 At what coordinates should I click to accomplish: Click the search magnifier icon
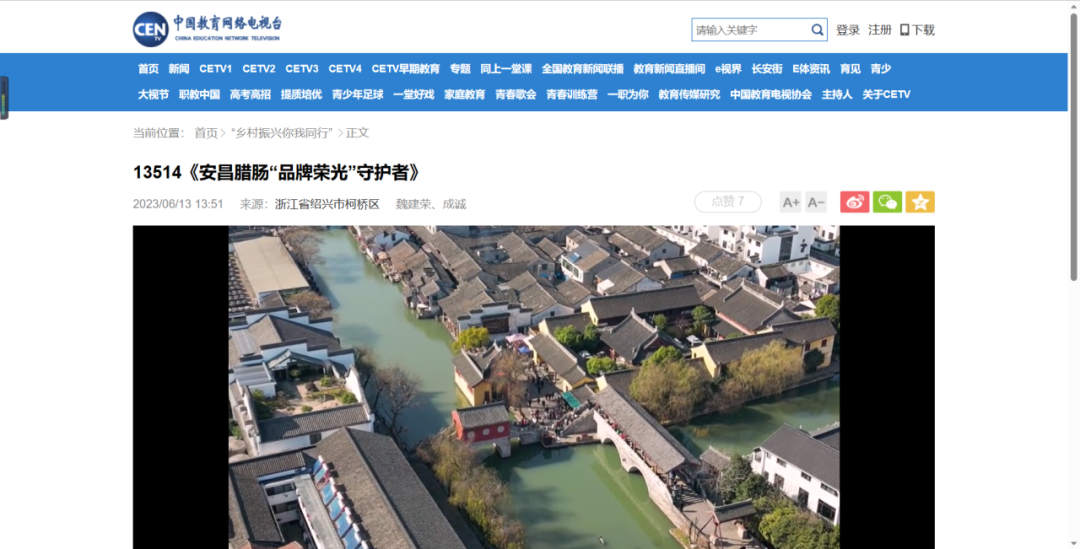point(817,30)
